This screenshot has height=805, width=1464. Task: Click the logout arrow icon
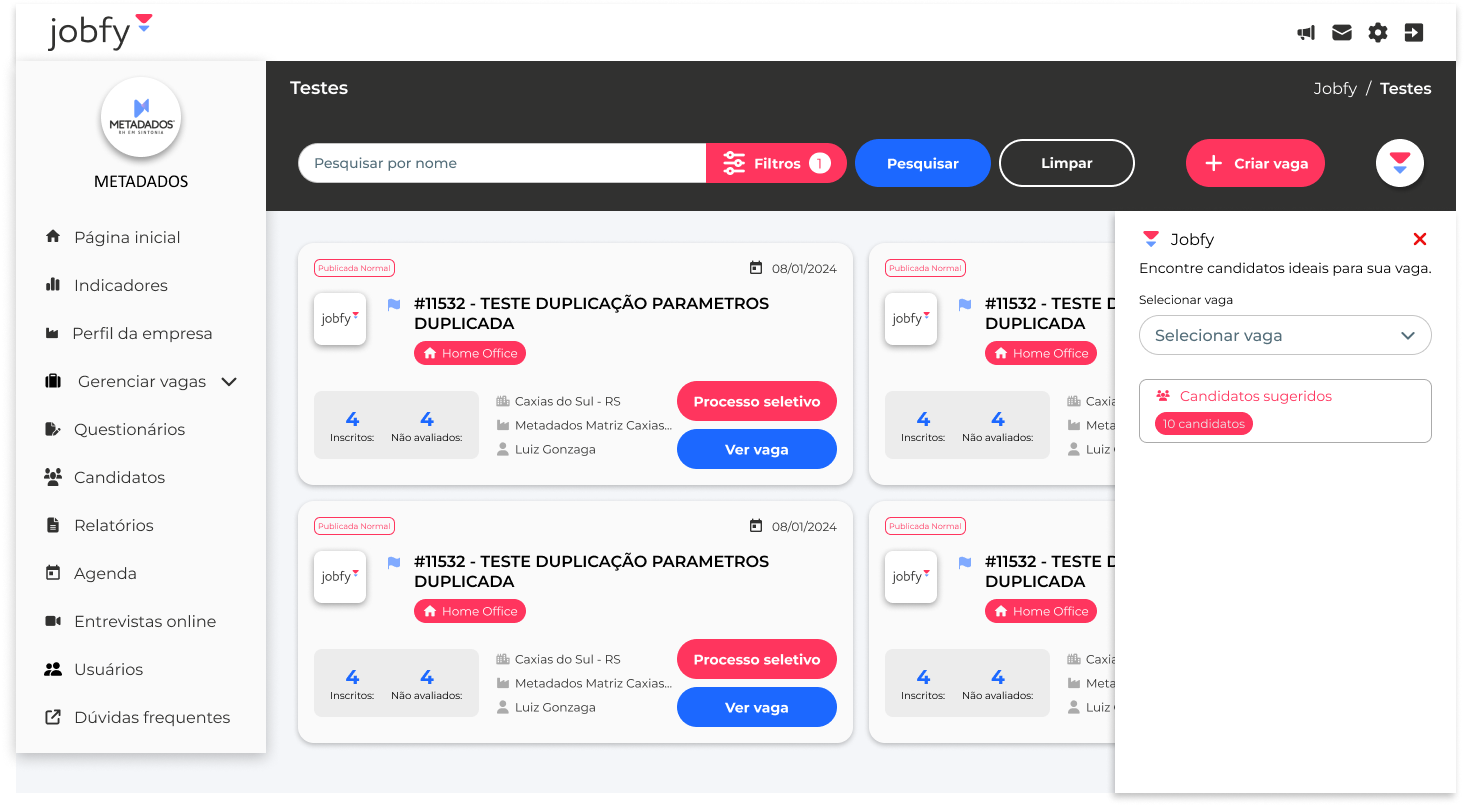(x=1414, y=33)
